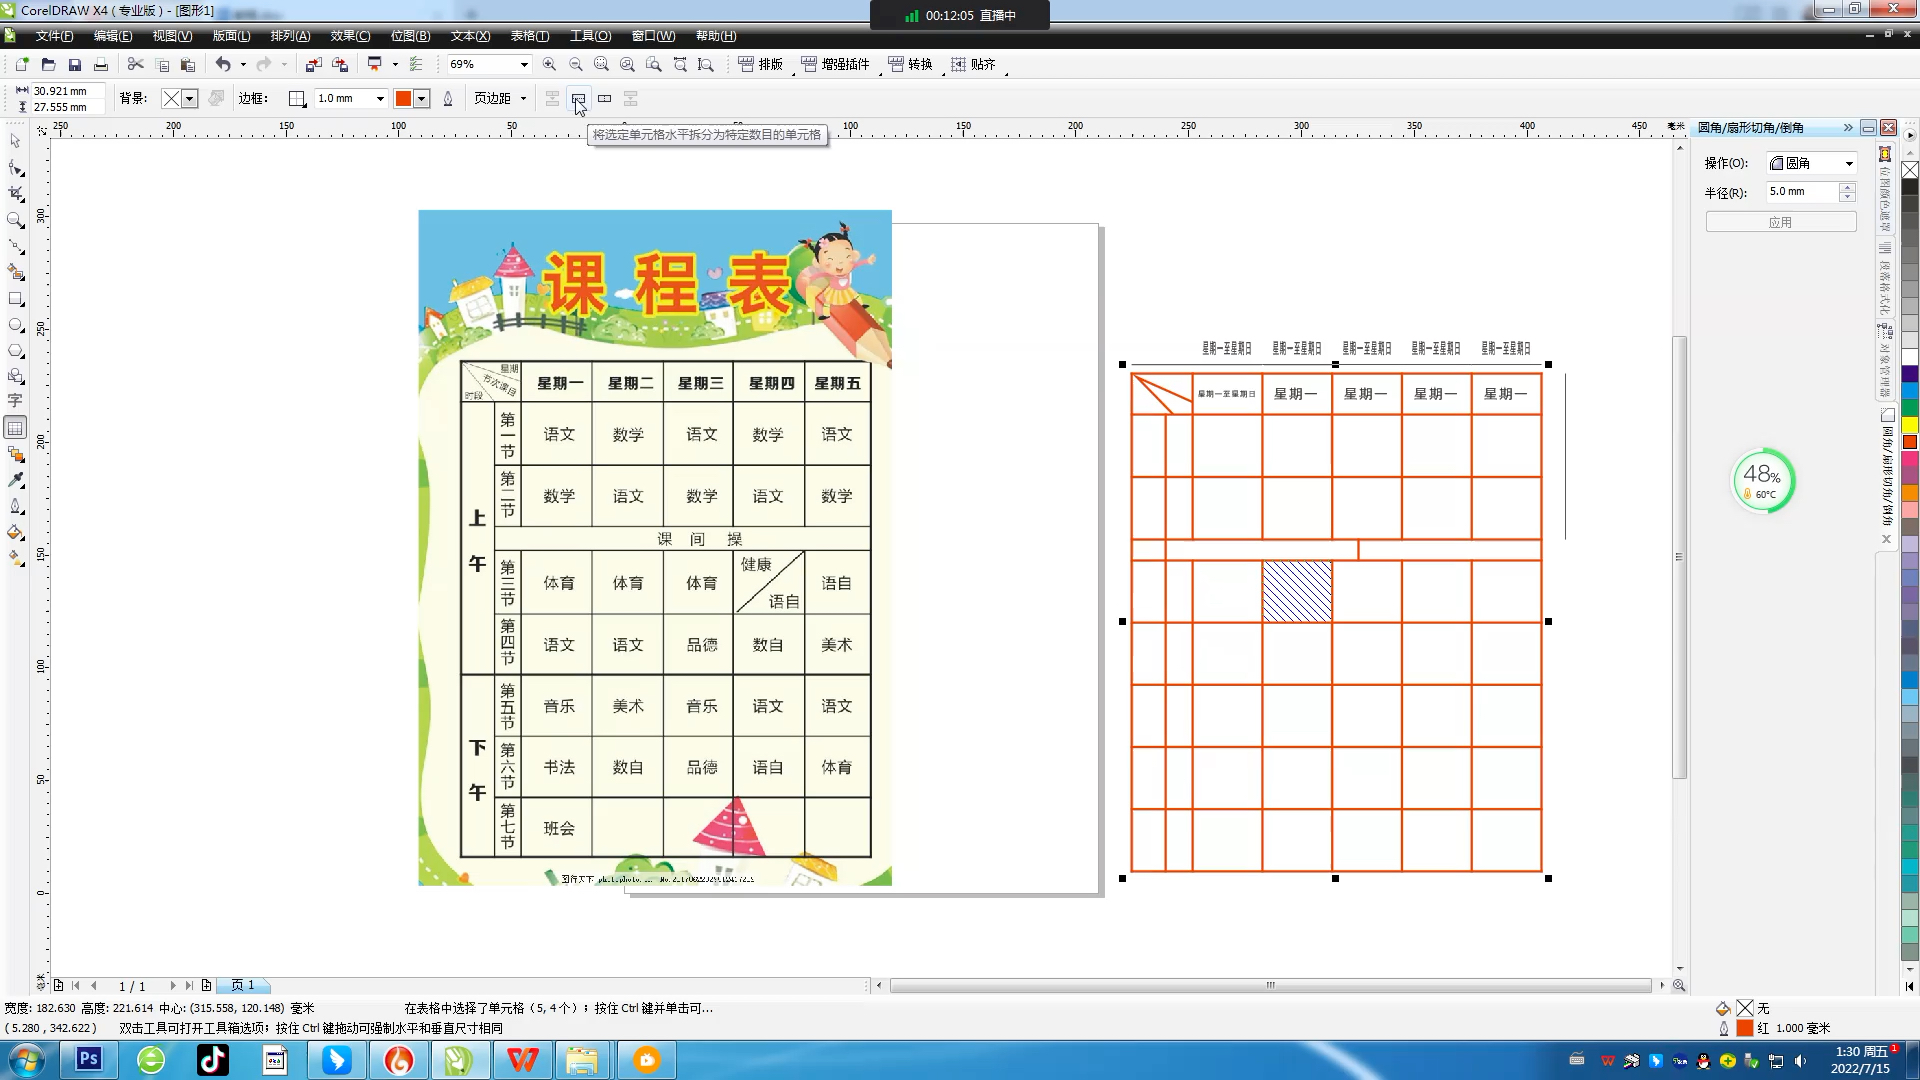This screenshot has width=1920, height=1080.
Task: Click the Copy icon in the toolbar
Action: click(162, 64)
